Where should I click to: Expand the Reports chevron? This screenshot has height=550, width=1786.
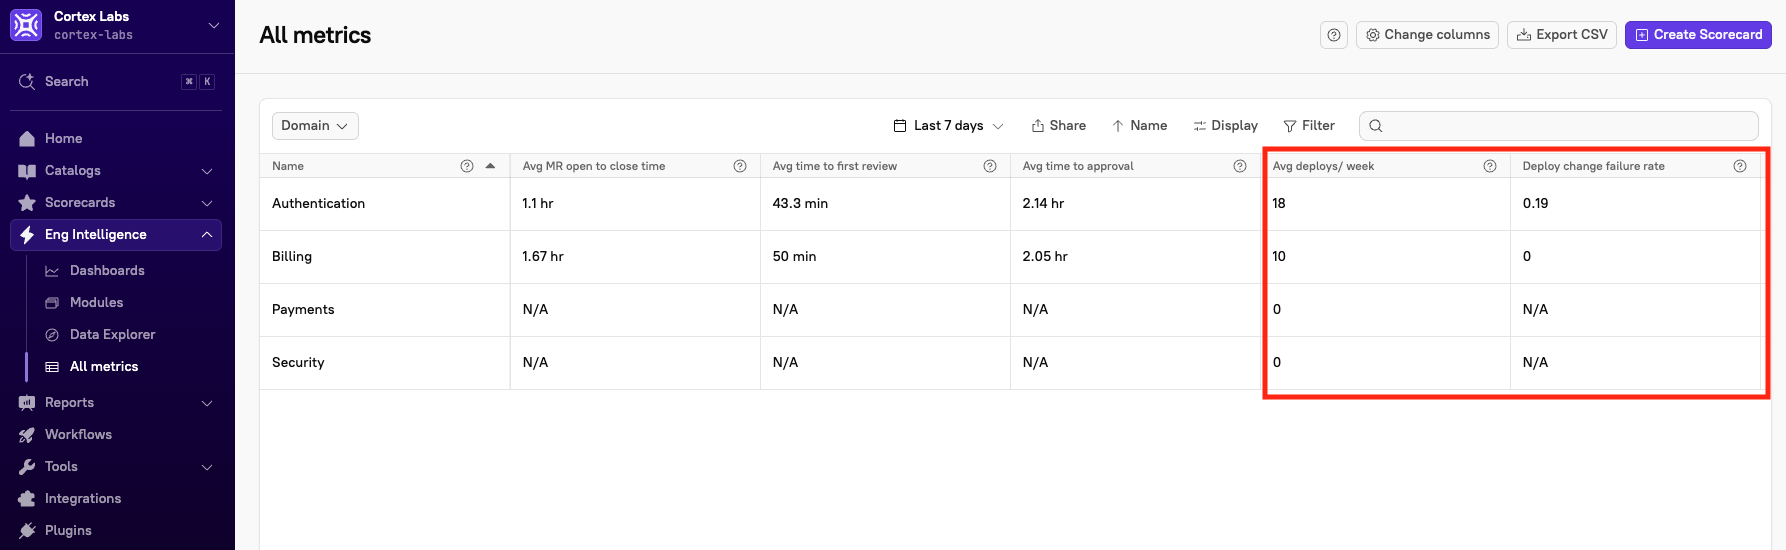point(207,403)
